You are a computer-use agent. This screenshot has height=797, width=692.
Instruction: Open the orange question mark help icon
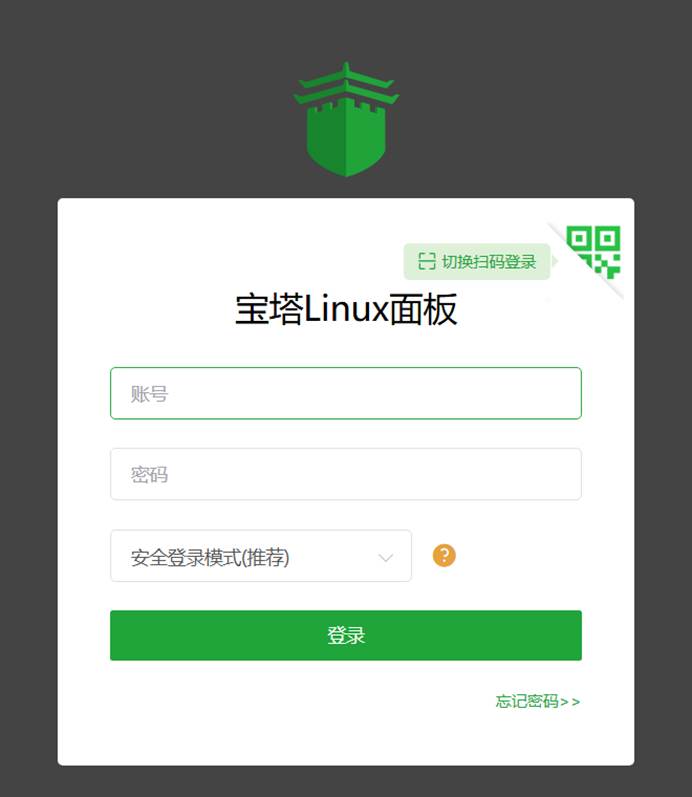[444, 555]
